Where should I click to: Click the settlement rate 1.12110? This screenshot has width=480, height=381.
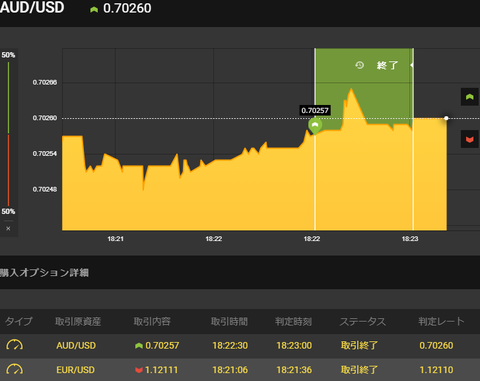tap(436, 370)
